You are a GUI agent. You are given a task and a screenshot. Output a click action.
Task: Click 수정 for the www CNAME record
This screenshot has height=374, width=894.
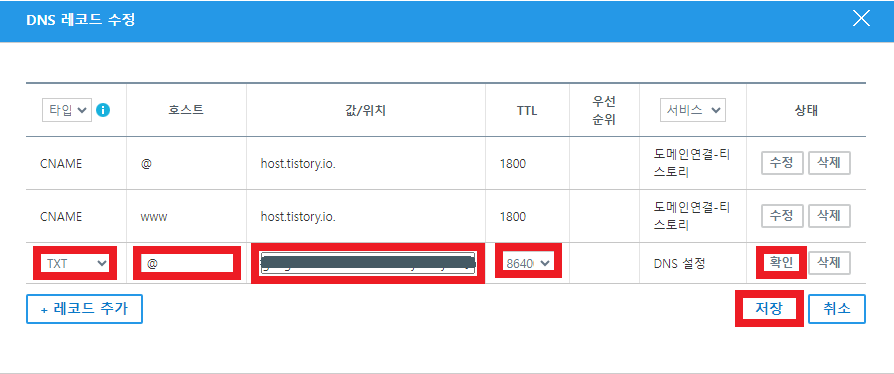point(782,216)
